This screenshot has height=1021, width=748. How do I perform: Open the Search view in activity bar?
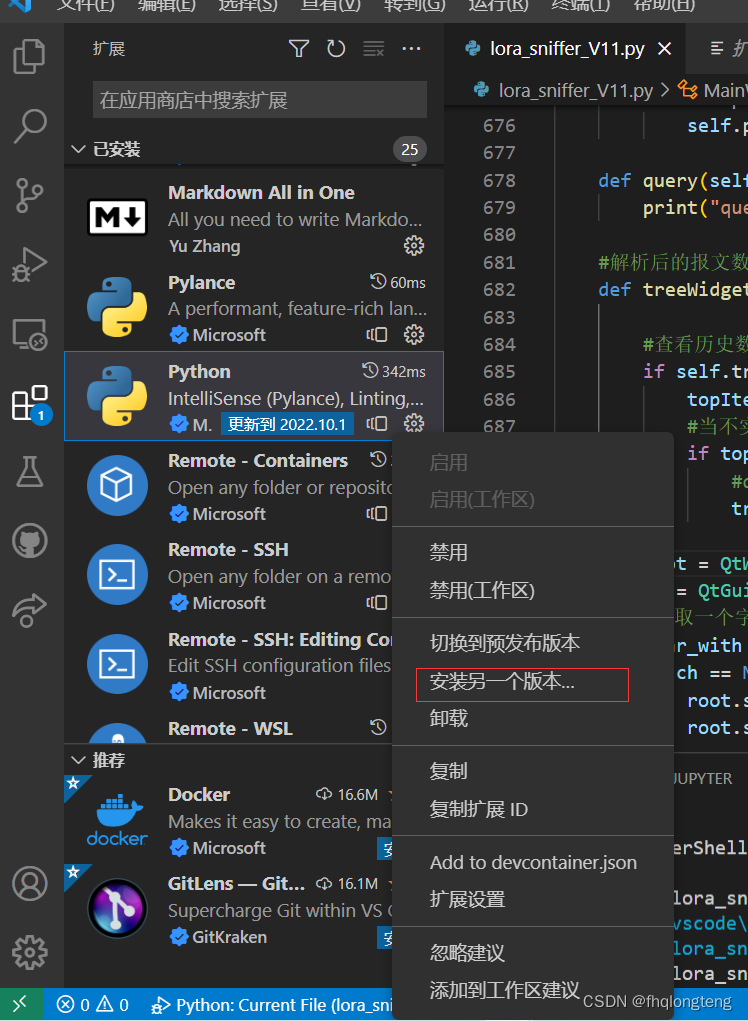click(x=29, y=126)
